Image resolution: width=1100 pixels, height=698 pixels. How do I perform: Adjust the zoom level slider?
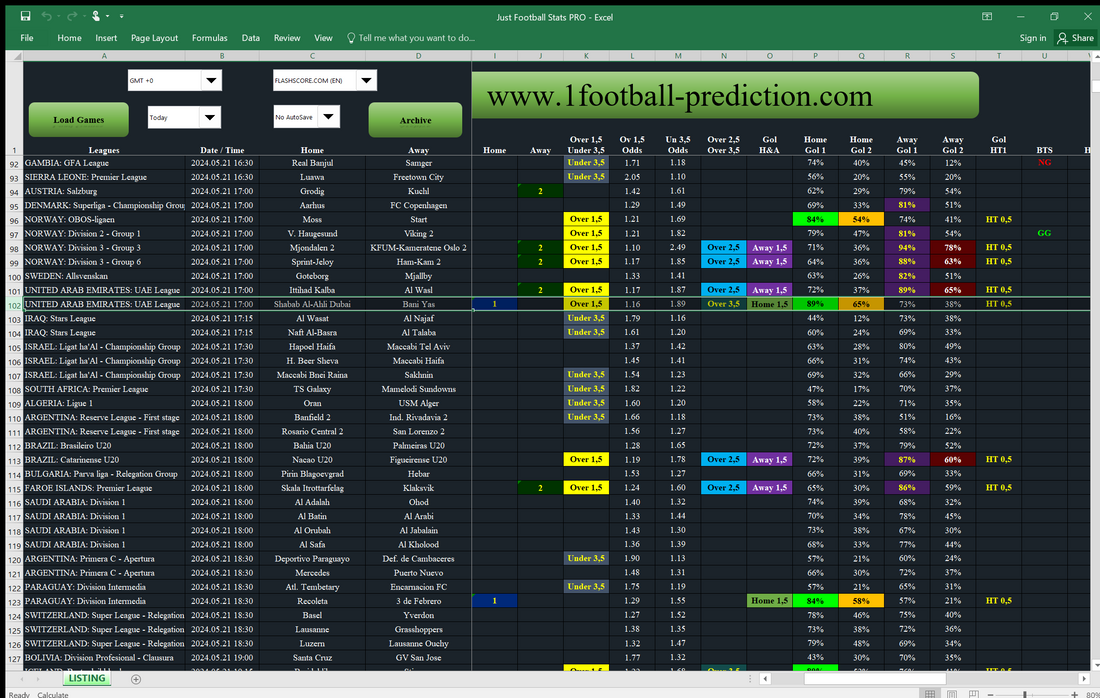[x=1025, y=693]
